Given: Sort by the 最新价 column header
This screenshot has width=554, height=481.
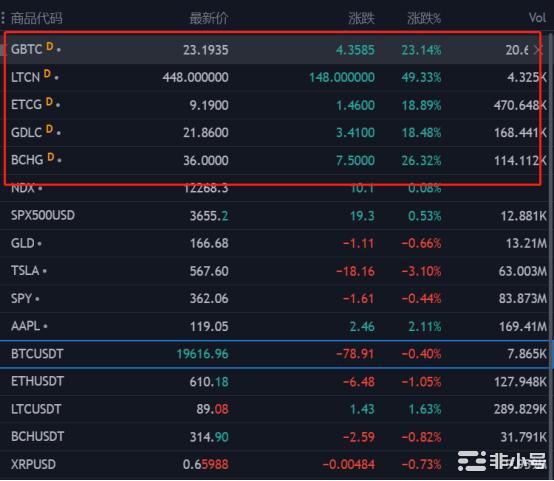Looking at the screenshot, I should coord(209,18).
